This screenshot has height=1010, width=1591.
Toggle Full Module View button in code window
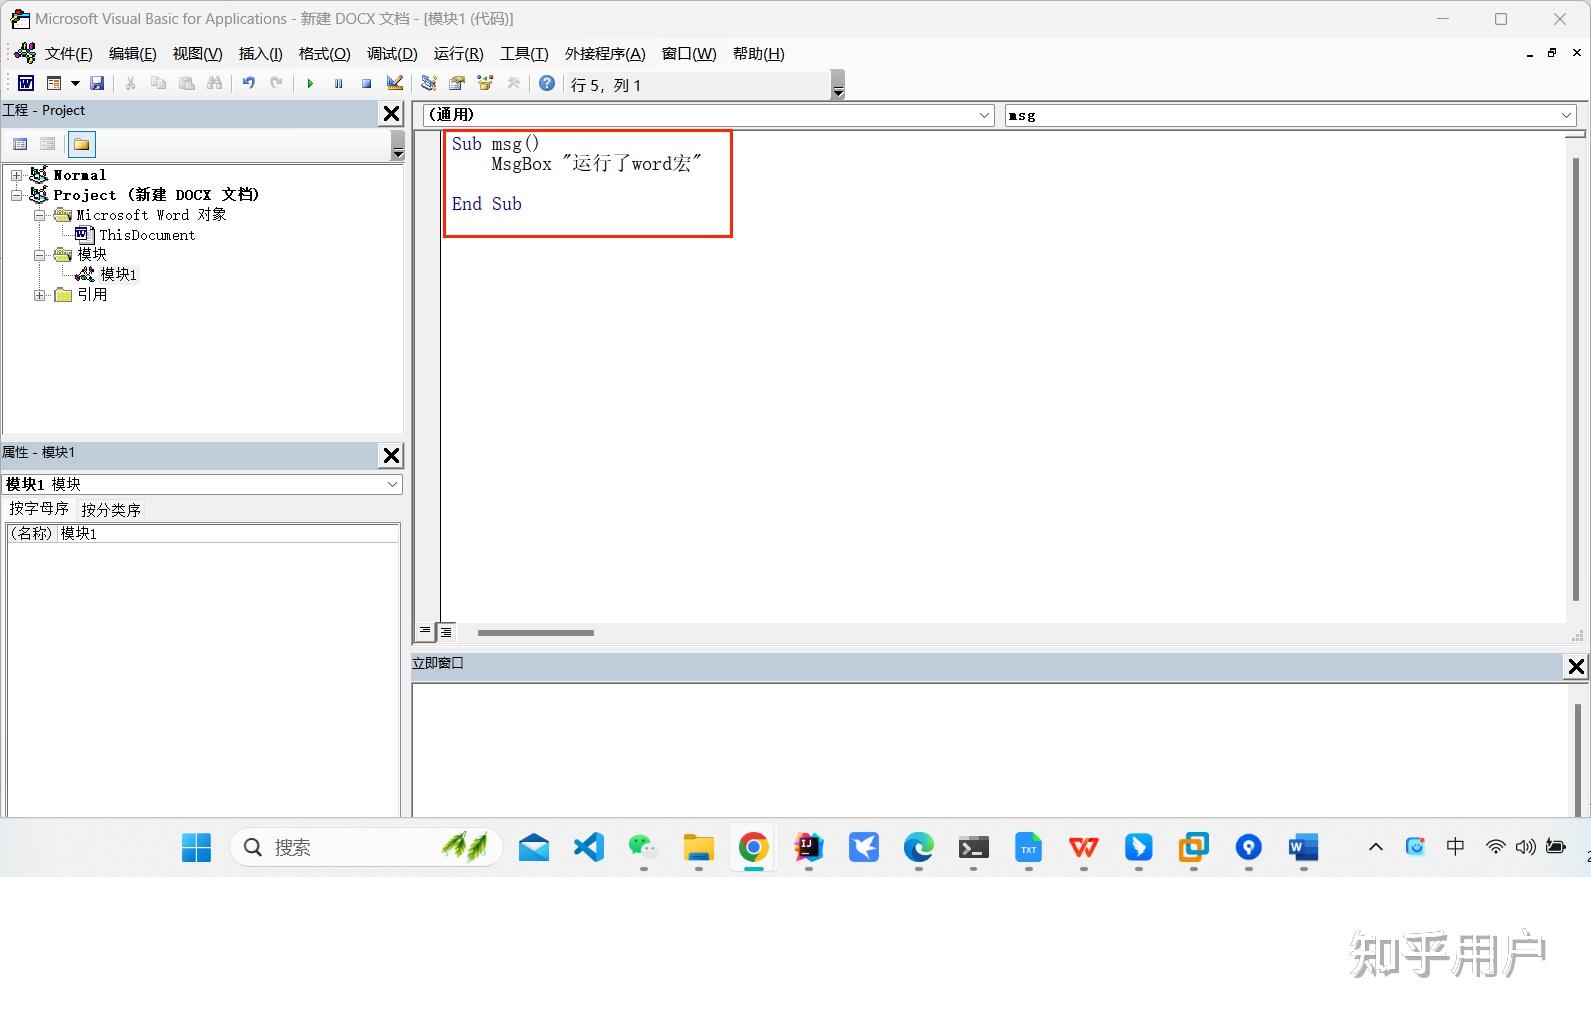tap(446, 631)
